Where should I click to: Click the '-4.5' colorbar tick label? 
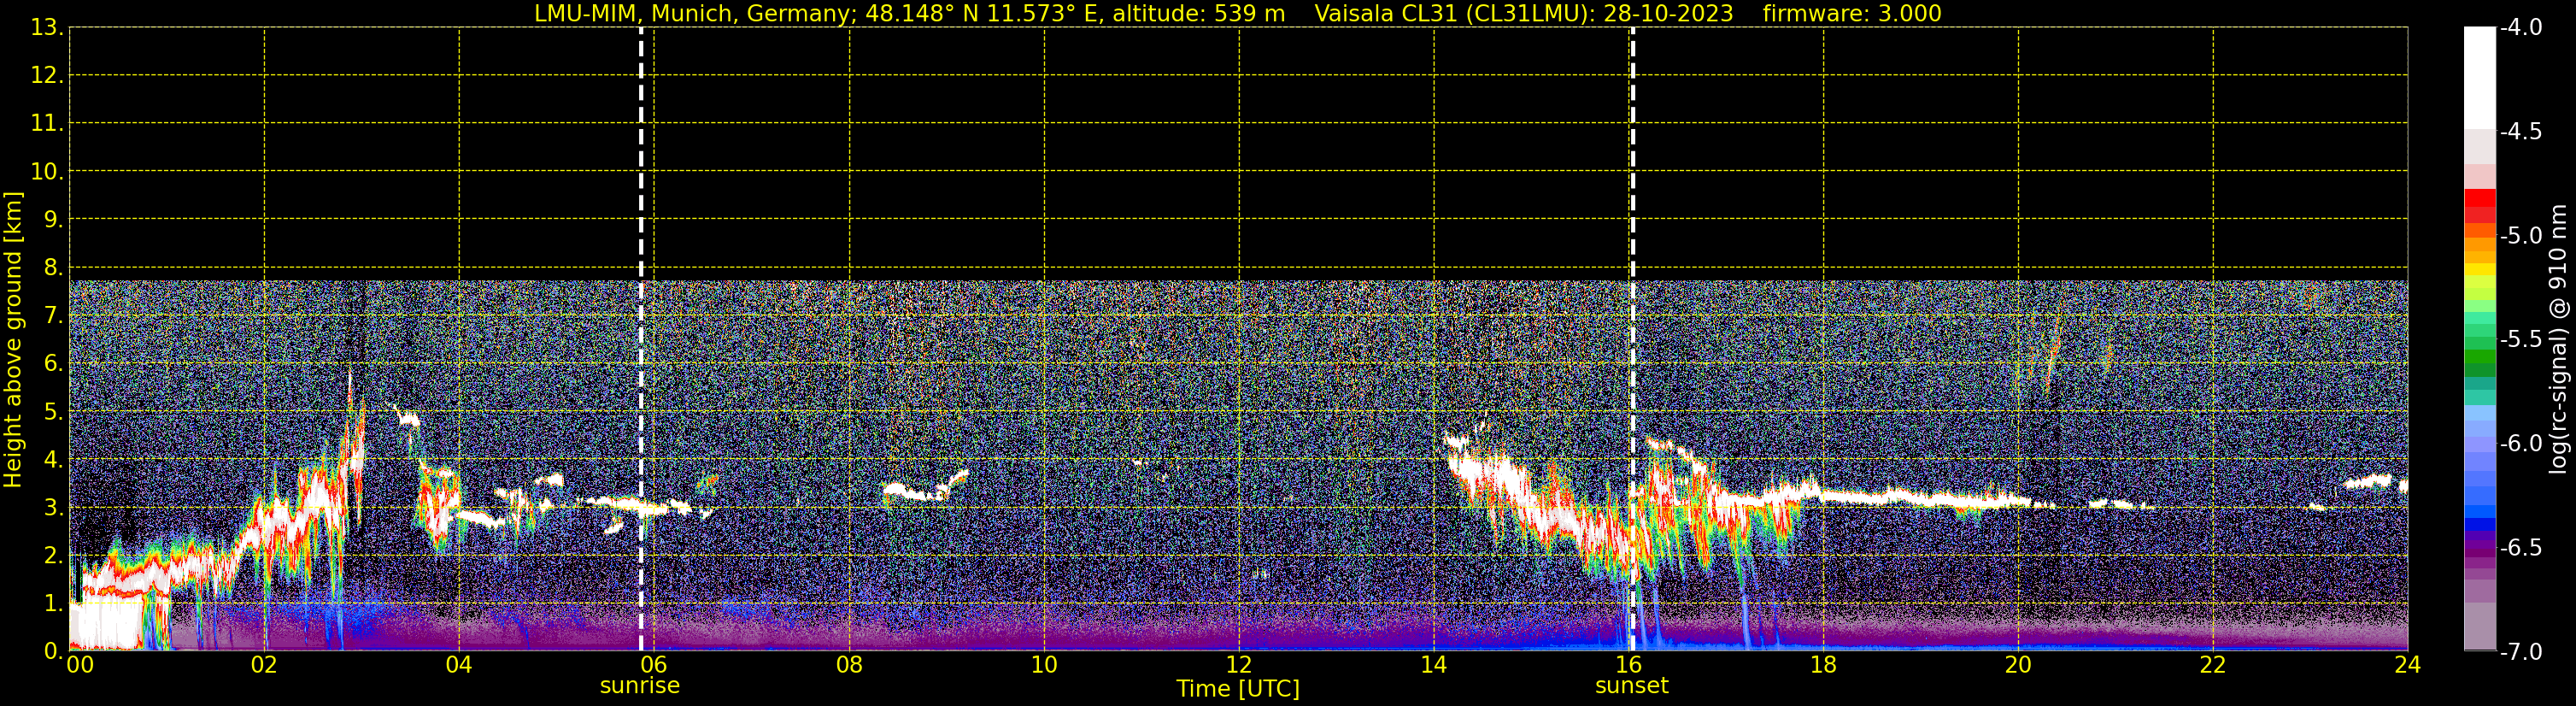pyautogui.click(x=2520, y=132)
